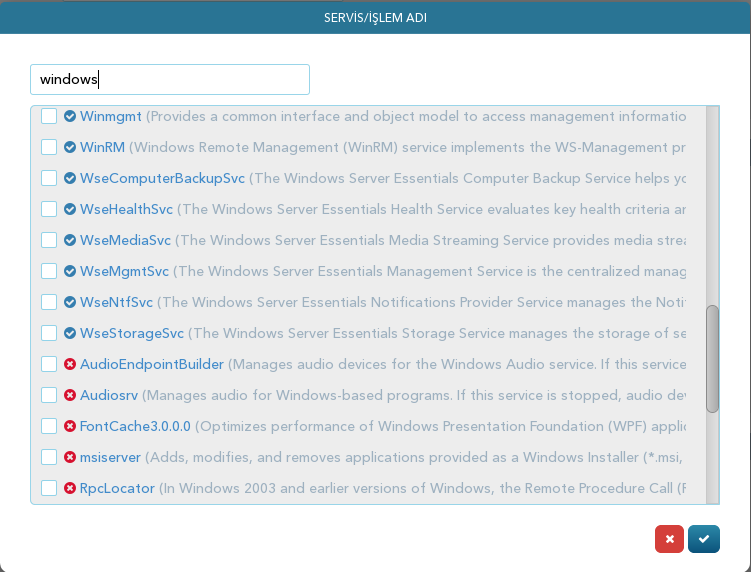Click the WseComputerBackupSvc service name

coord(162,178)
